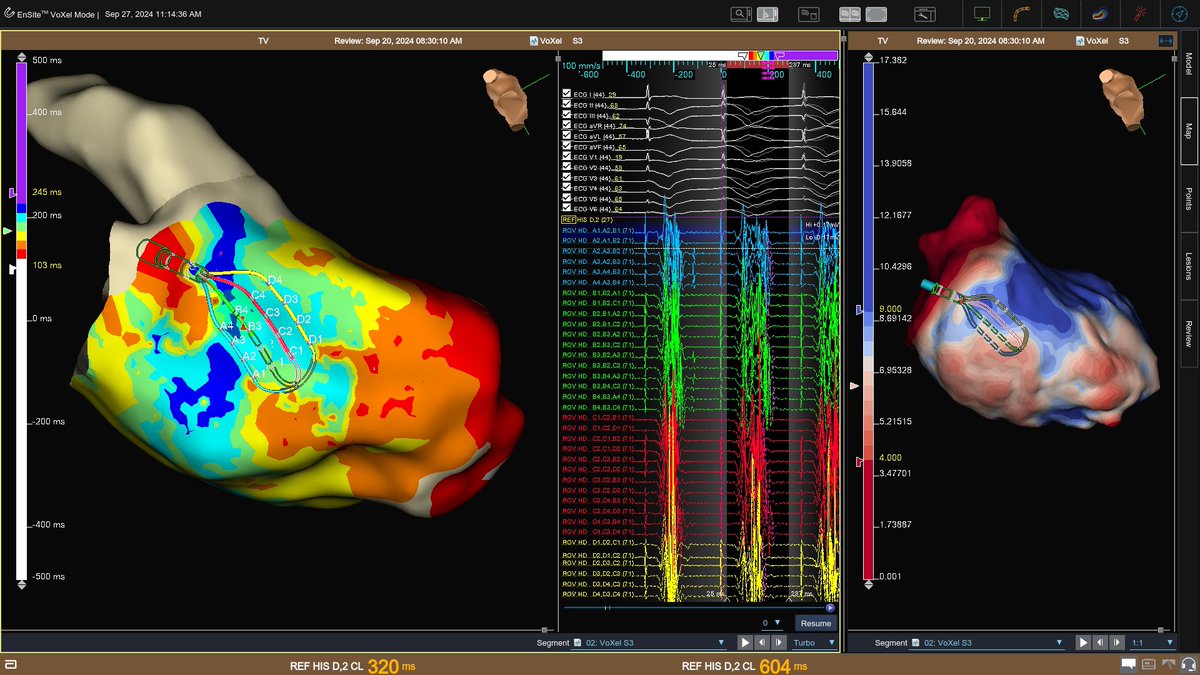
Task: Open the 0 value dropdown beside Resume
Action: [771, 622]
